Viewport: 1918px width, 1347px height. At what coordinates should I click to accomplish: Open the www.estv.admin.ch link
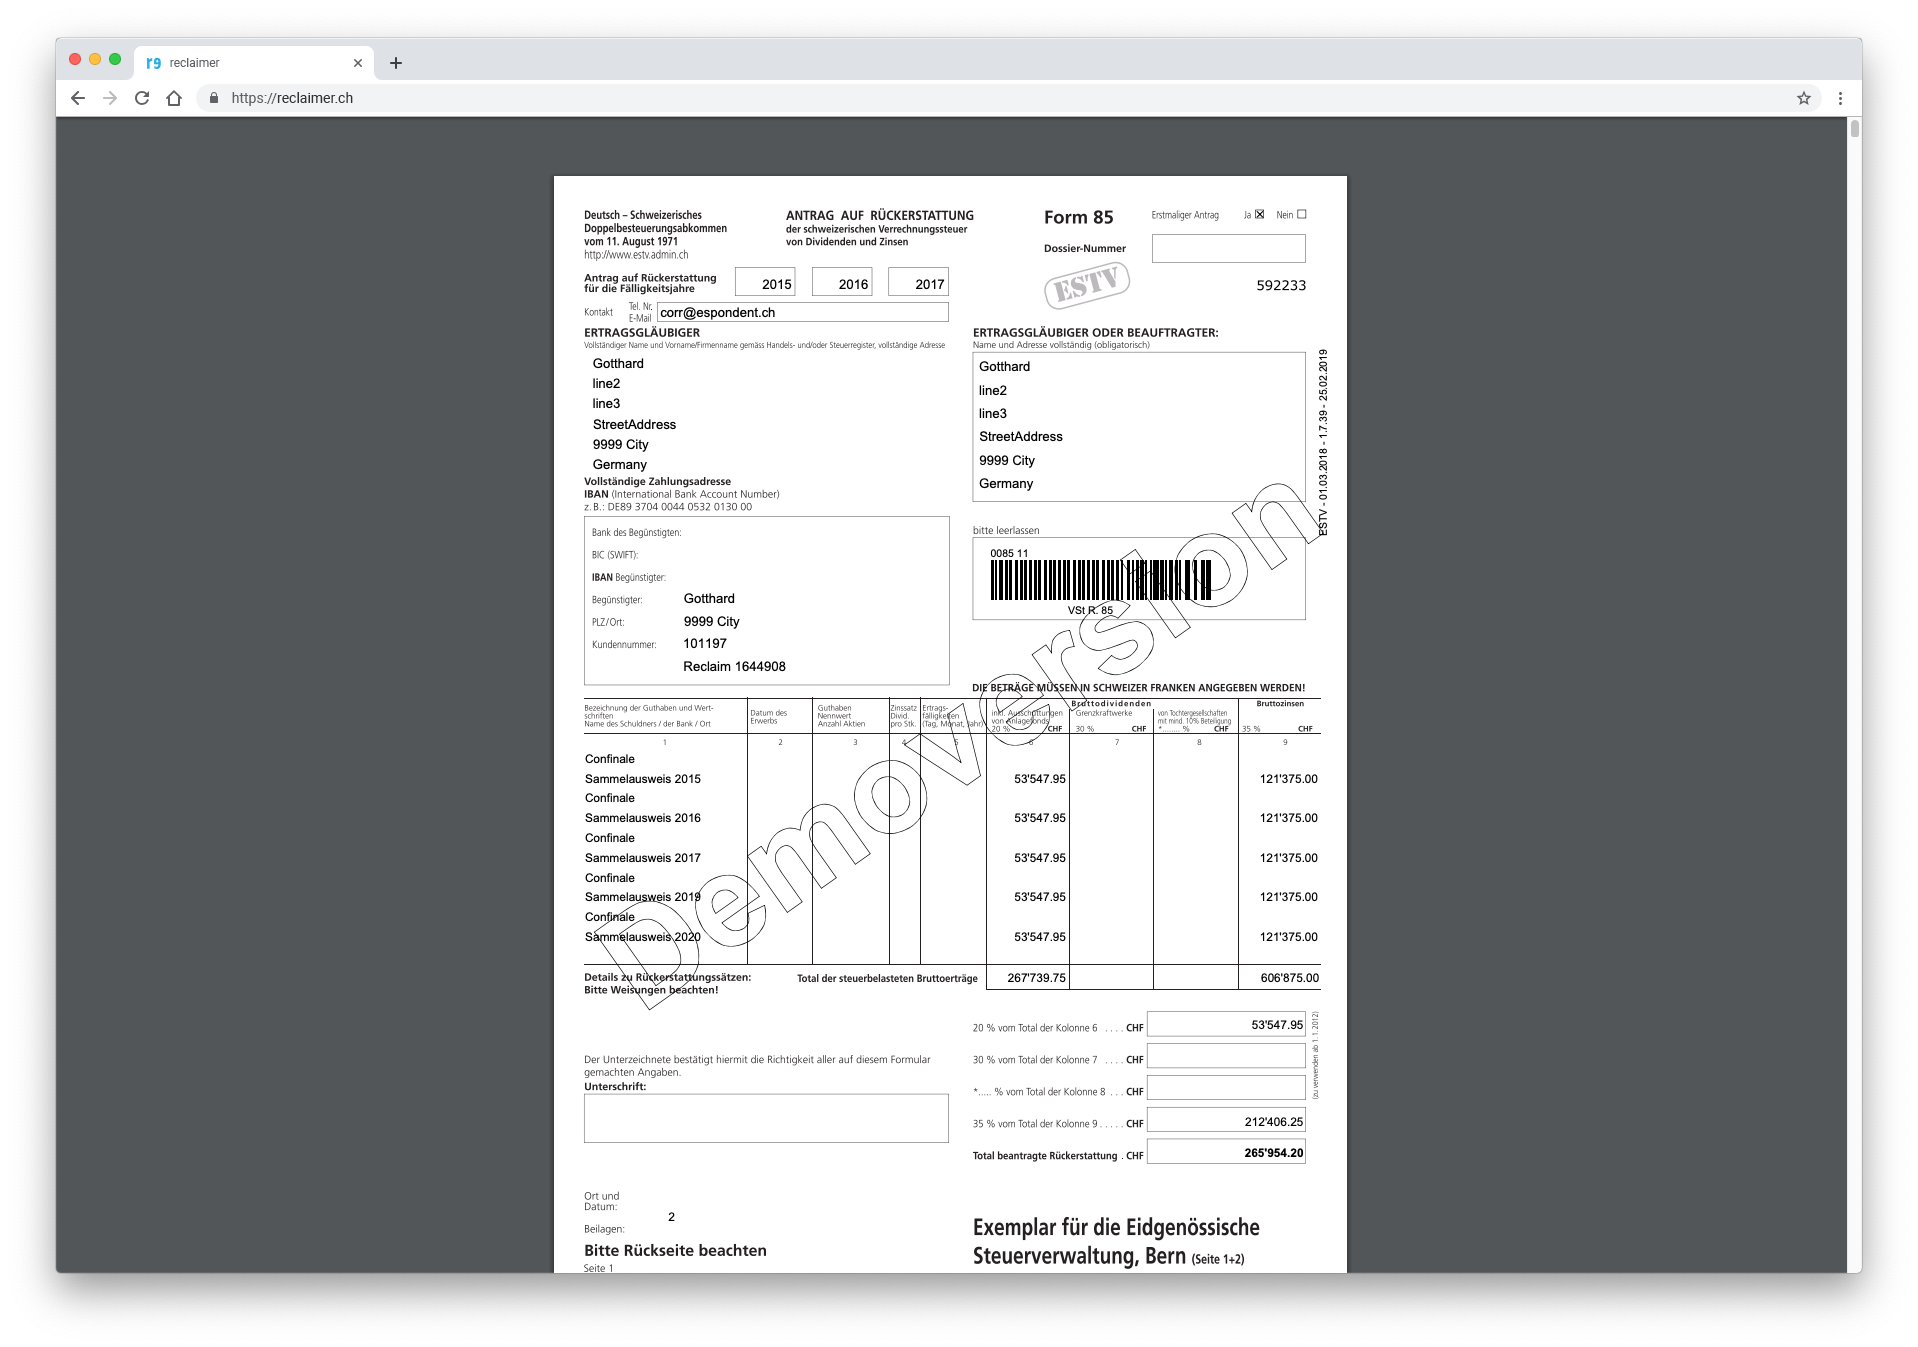(x=636, y=255)
